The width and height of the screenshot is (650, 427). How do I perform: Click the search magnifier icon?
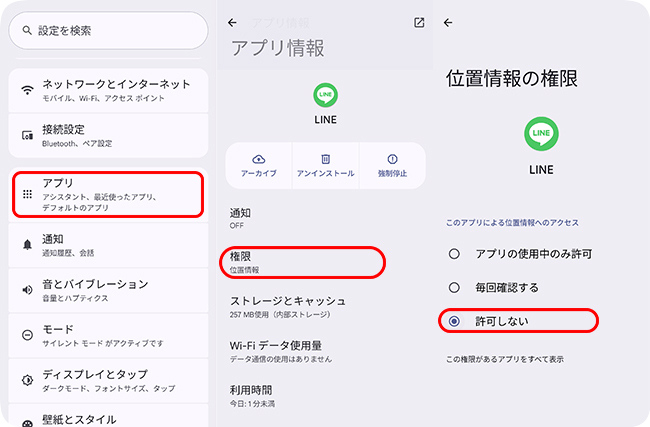[x=27, y=30]
